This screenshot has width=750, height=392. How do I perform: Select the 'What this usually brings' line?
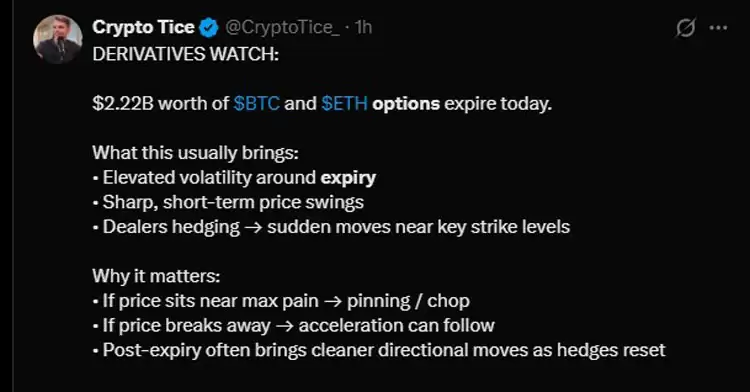(x=196, y=153)
